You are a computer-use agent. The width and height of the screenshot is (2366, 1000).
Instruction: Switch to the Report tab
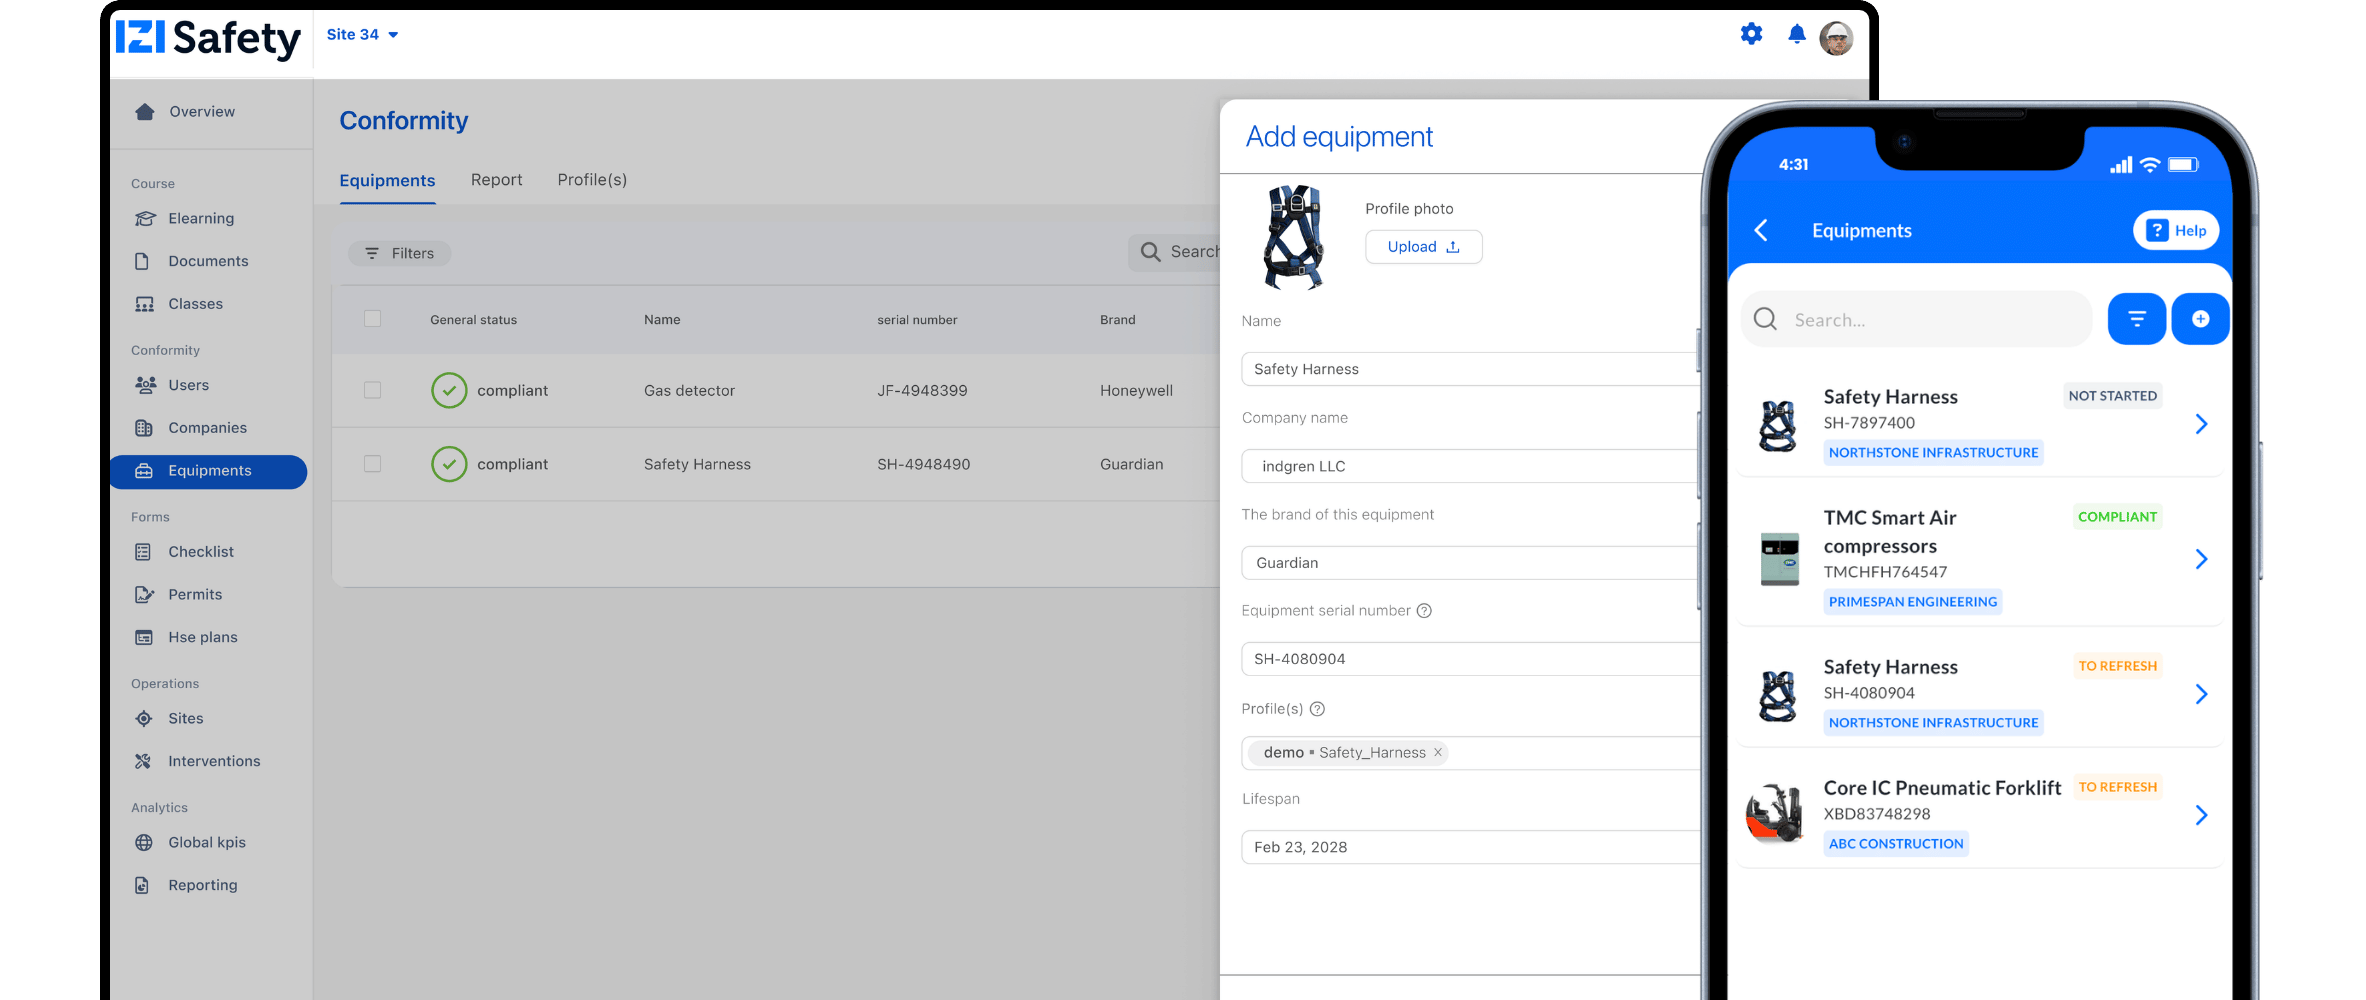pyautogui.click(x=496, y=180)
